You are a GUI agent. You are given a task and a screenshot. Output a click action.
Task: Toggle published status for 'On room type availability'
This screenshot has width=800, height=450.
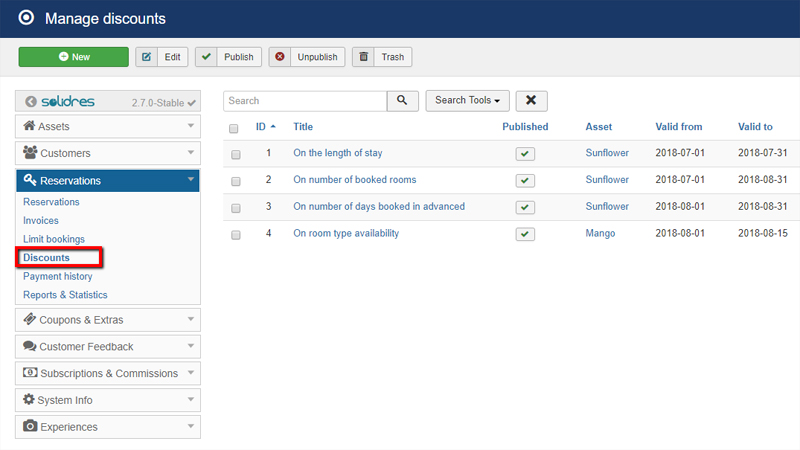(x=525, y=234)
